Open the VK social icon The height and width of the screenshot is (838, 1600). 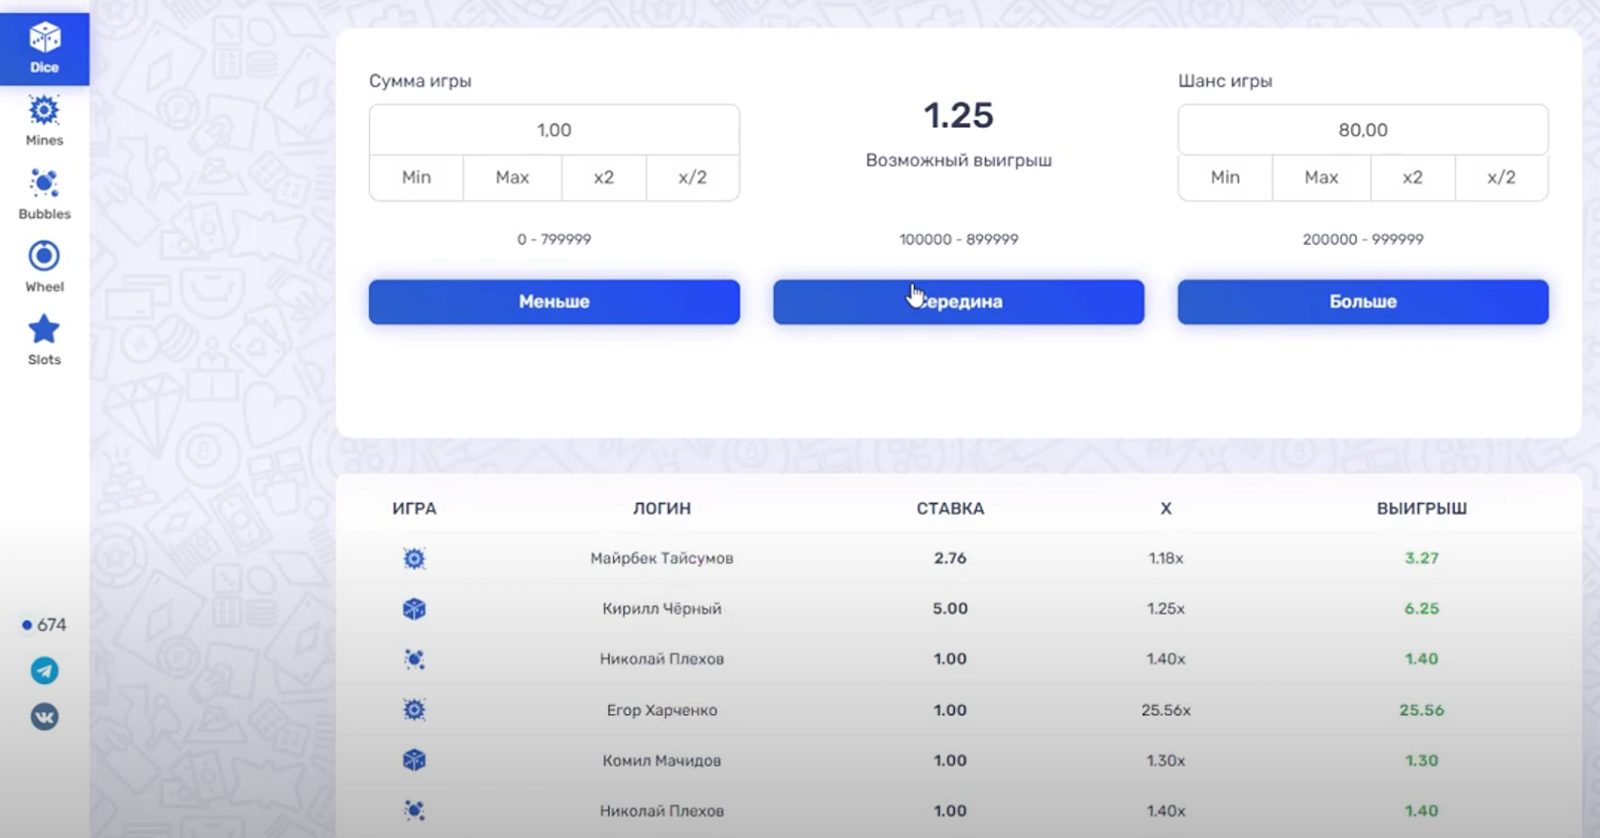(x=44, y=717)
